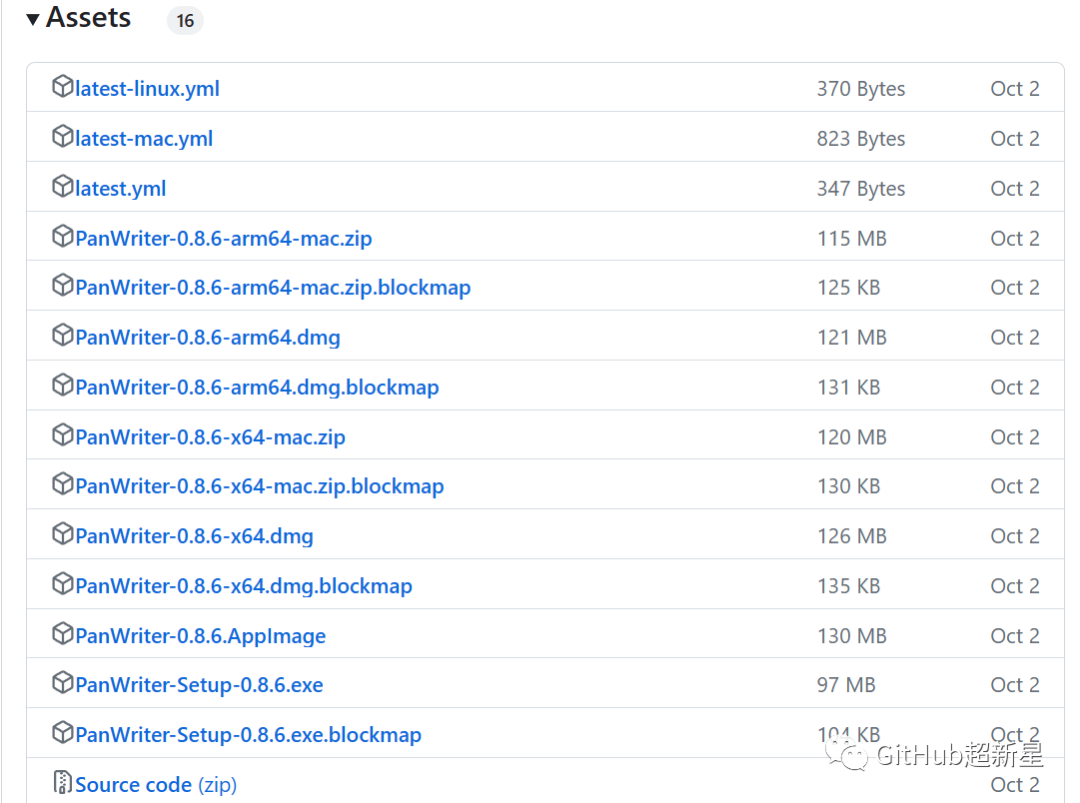
Task: Click the package icon beside latest-linux.yml
Action: 63,86
